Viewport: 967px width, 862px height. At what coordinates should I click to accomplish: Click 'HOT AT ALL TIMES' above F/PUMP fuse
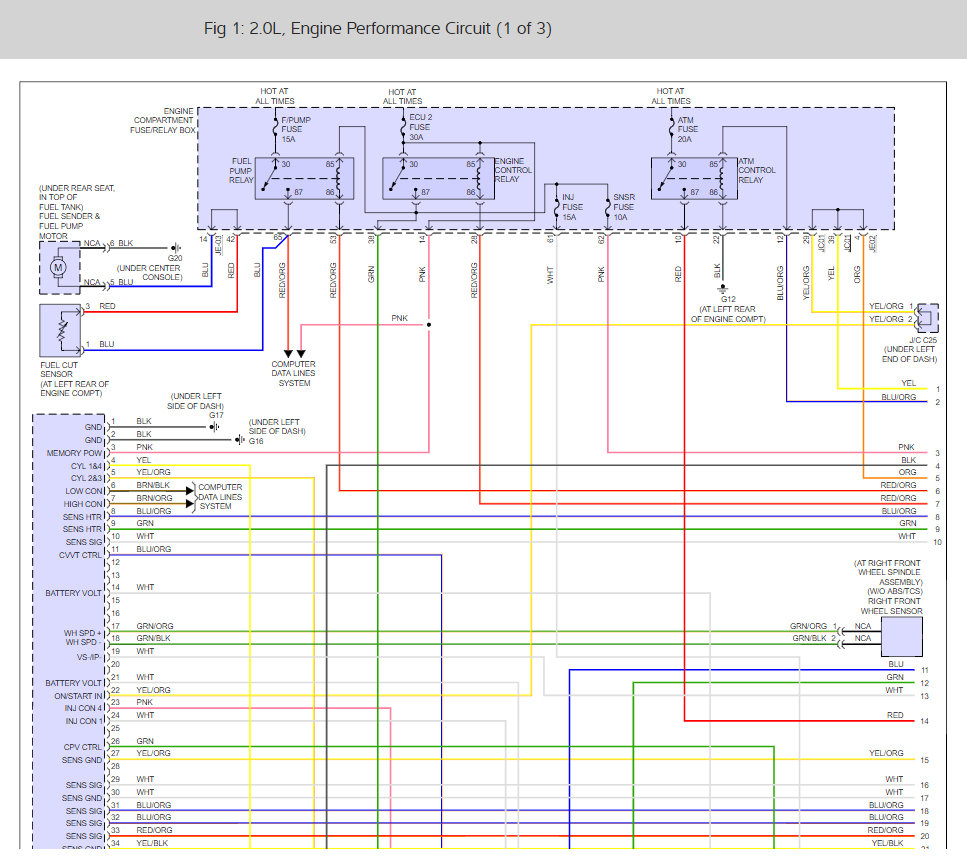[x=274, y=96]
